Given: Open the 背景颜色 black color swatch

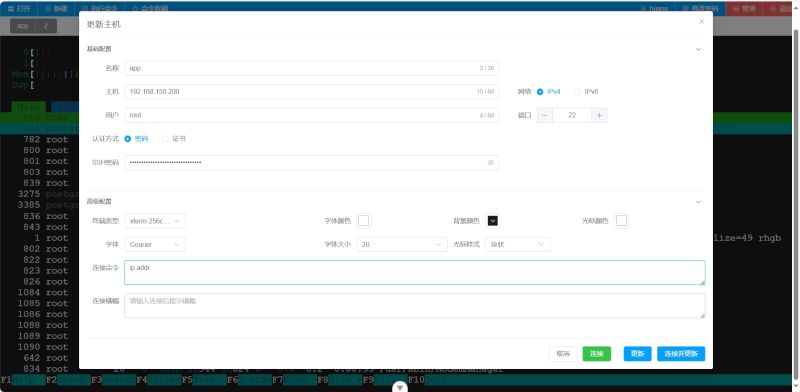Looking at the screenshot, I should click(x=492, y=221).
